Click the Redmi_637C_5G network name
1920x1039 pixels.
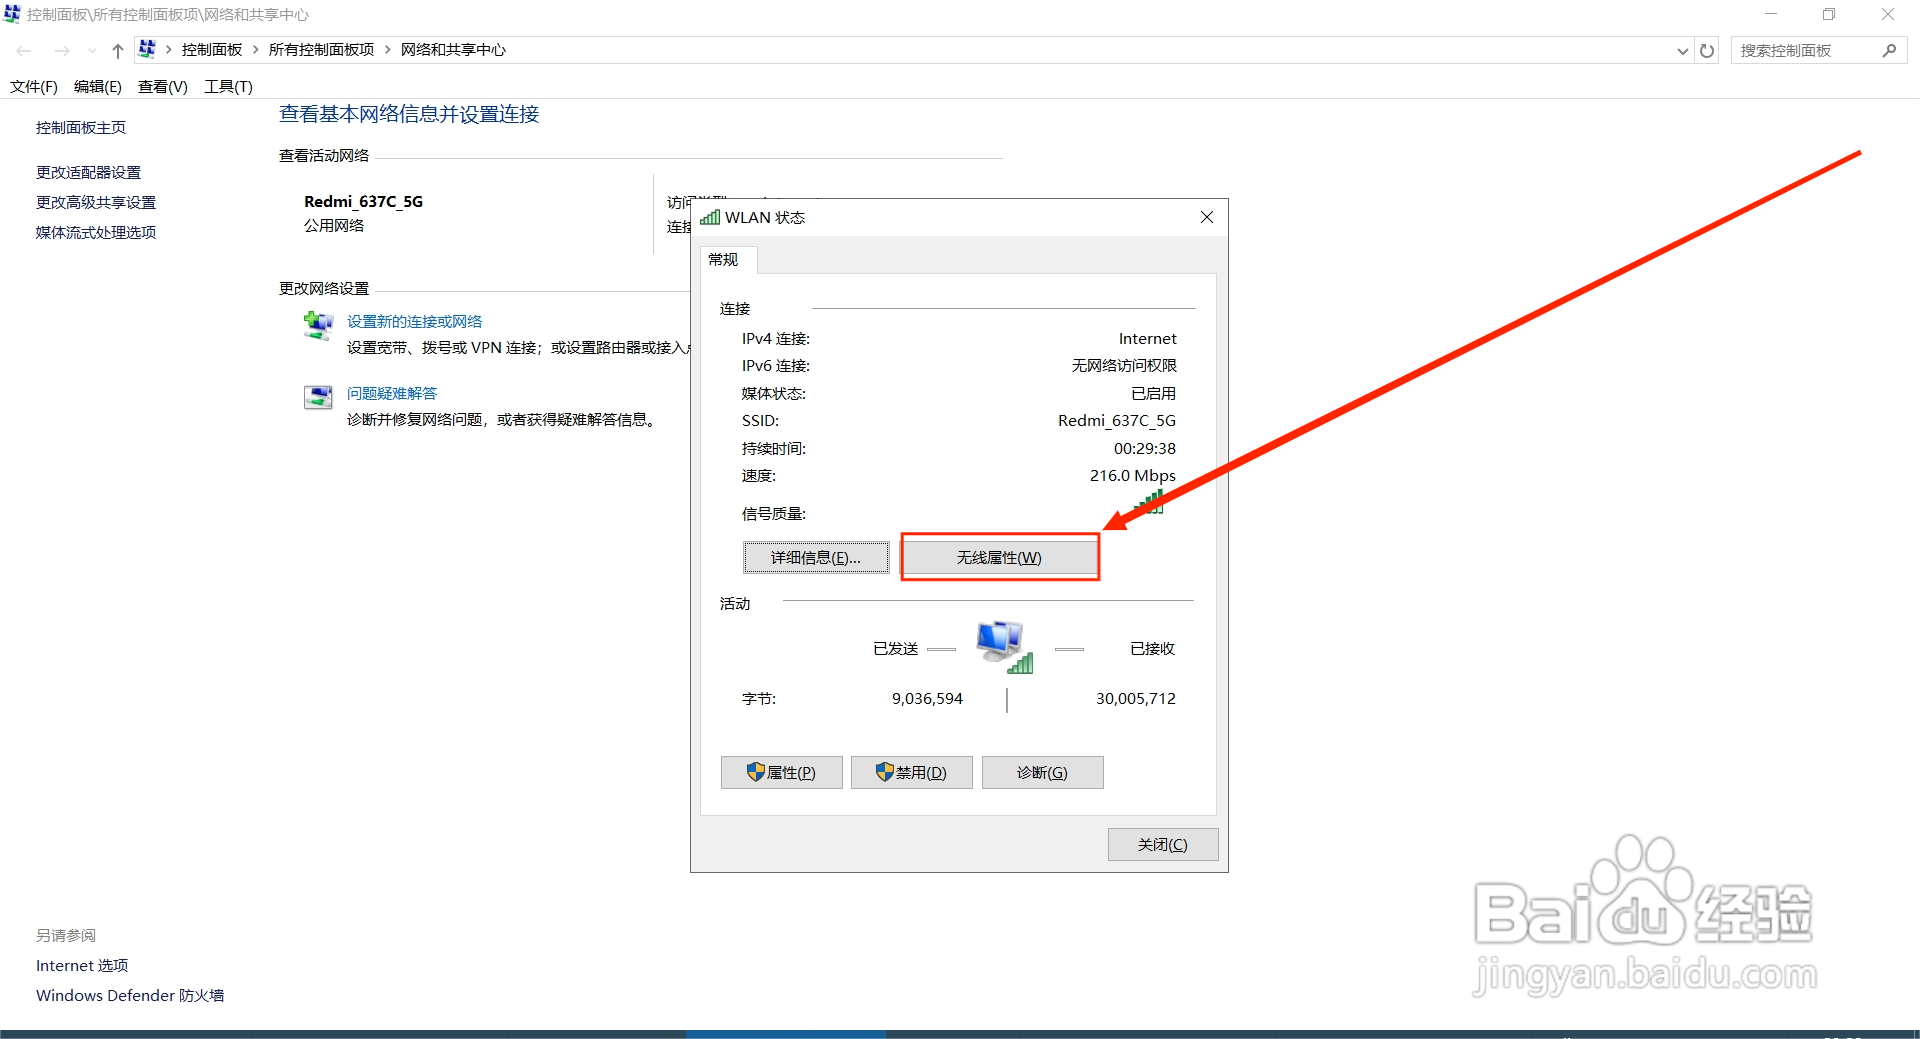point(363,202)
